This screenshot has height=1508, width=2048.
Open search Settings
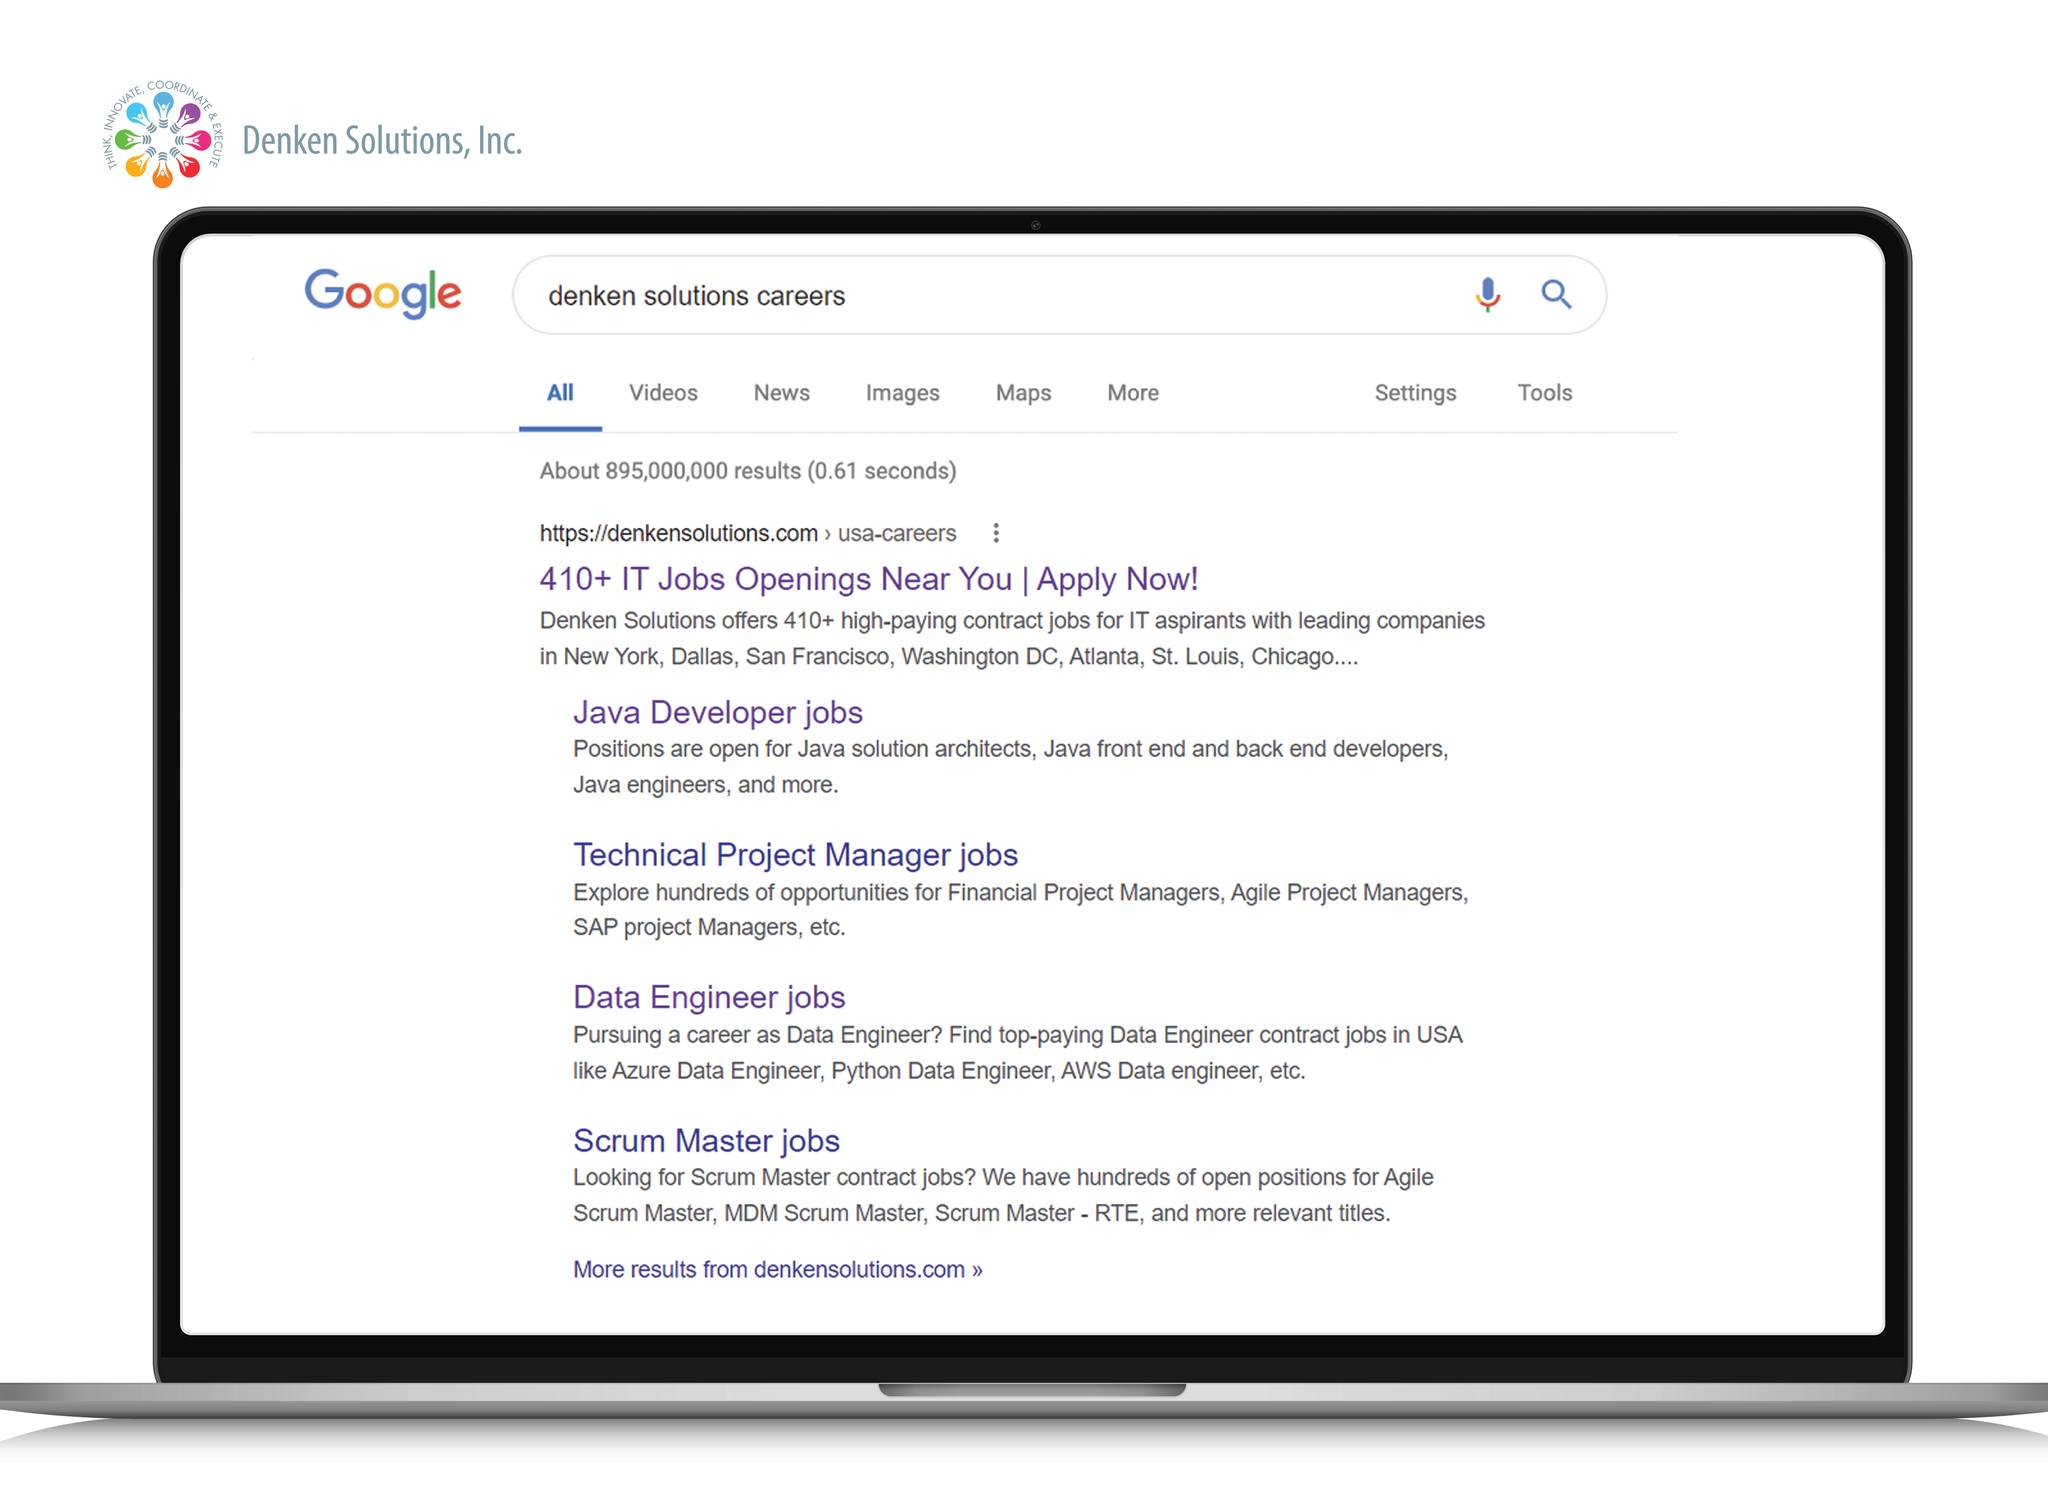pyautogui.click(x=1415, y=393)
